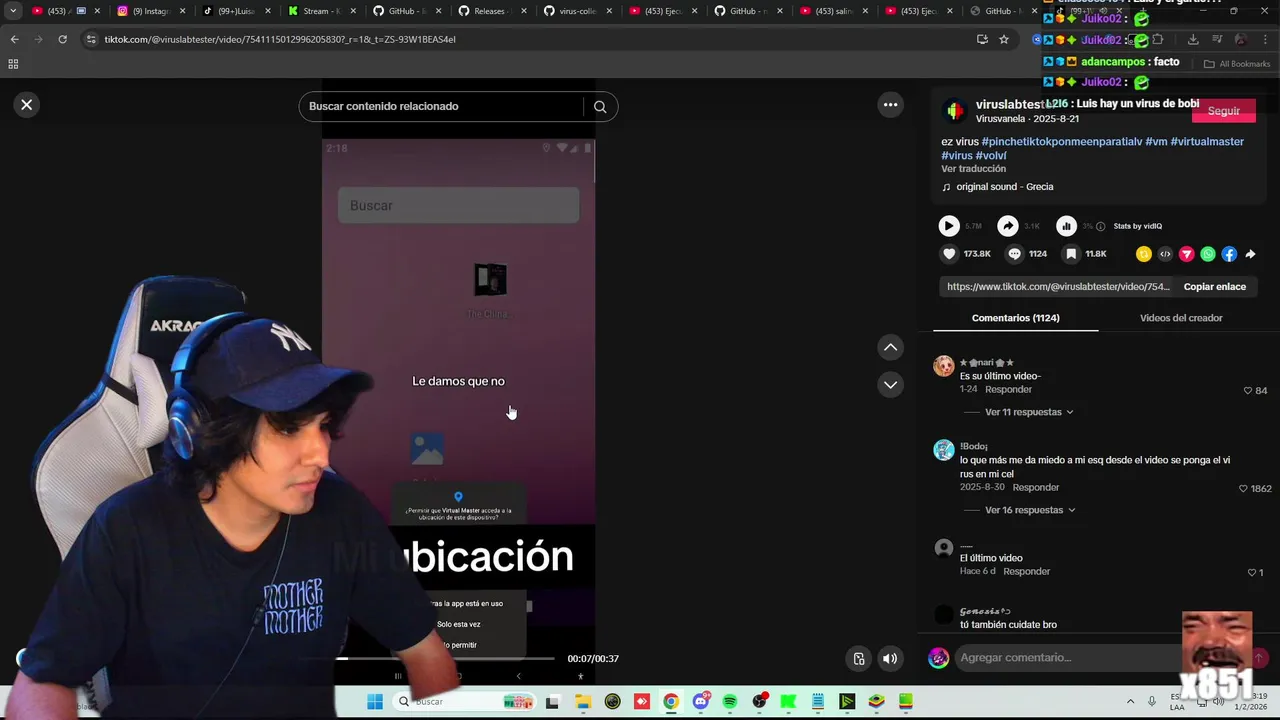
Task: Send to friends with pink paper-plane icon
Action: pos(1187,254)
